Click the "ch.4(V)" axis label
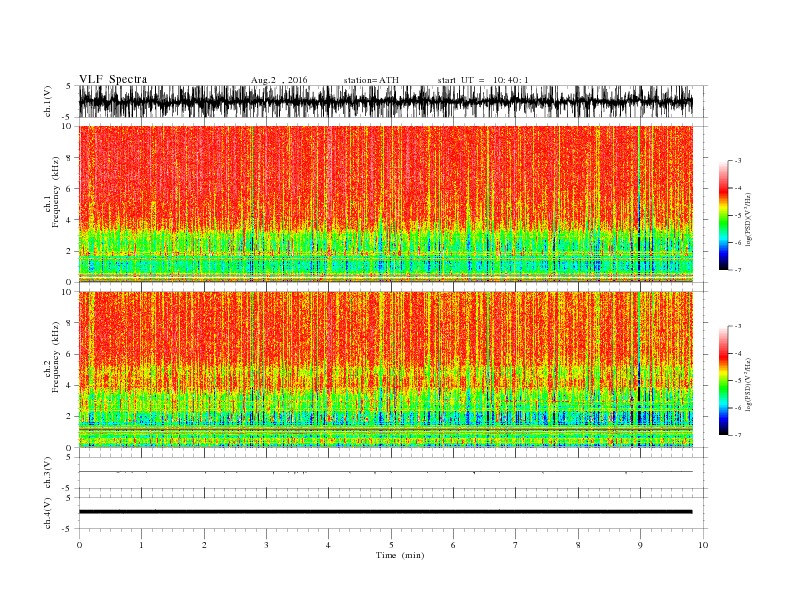 pos(48,513)
